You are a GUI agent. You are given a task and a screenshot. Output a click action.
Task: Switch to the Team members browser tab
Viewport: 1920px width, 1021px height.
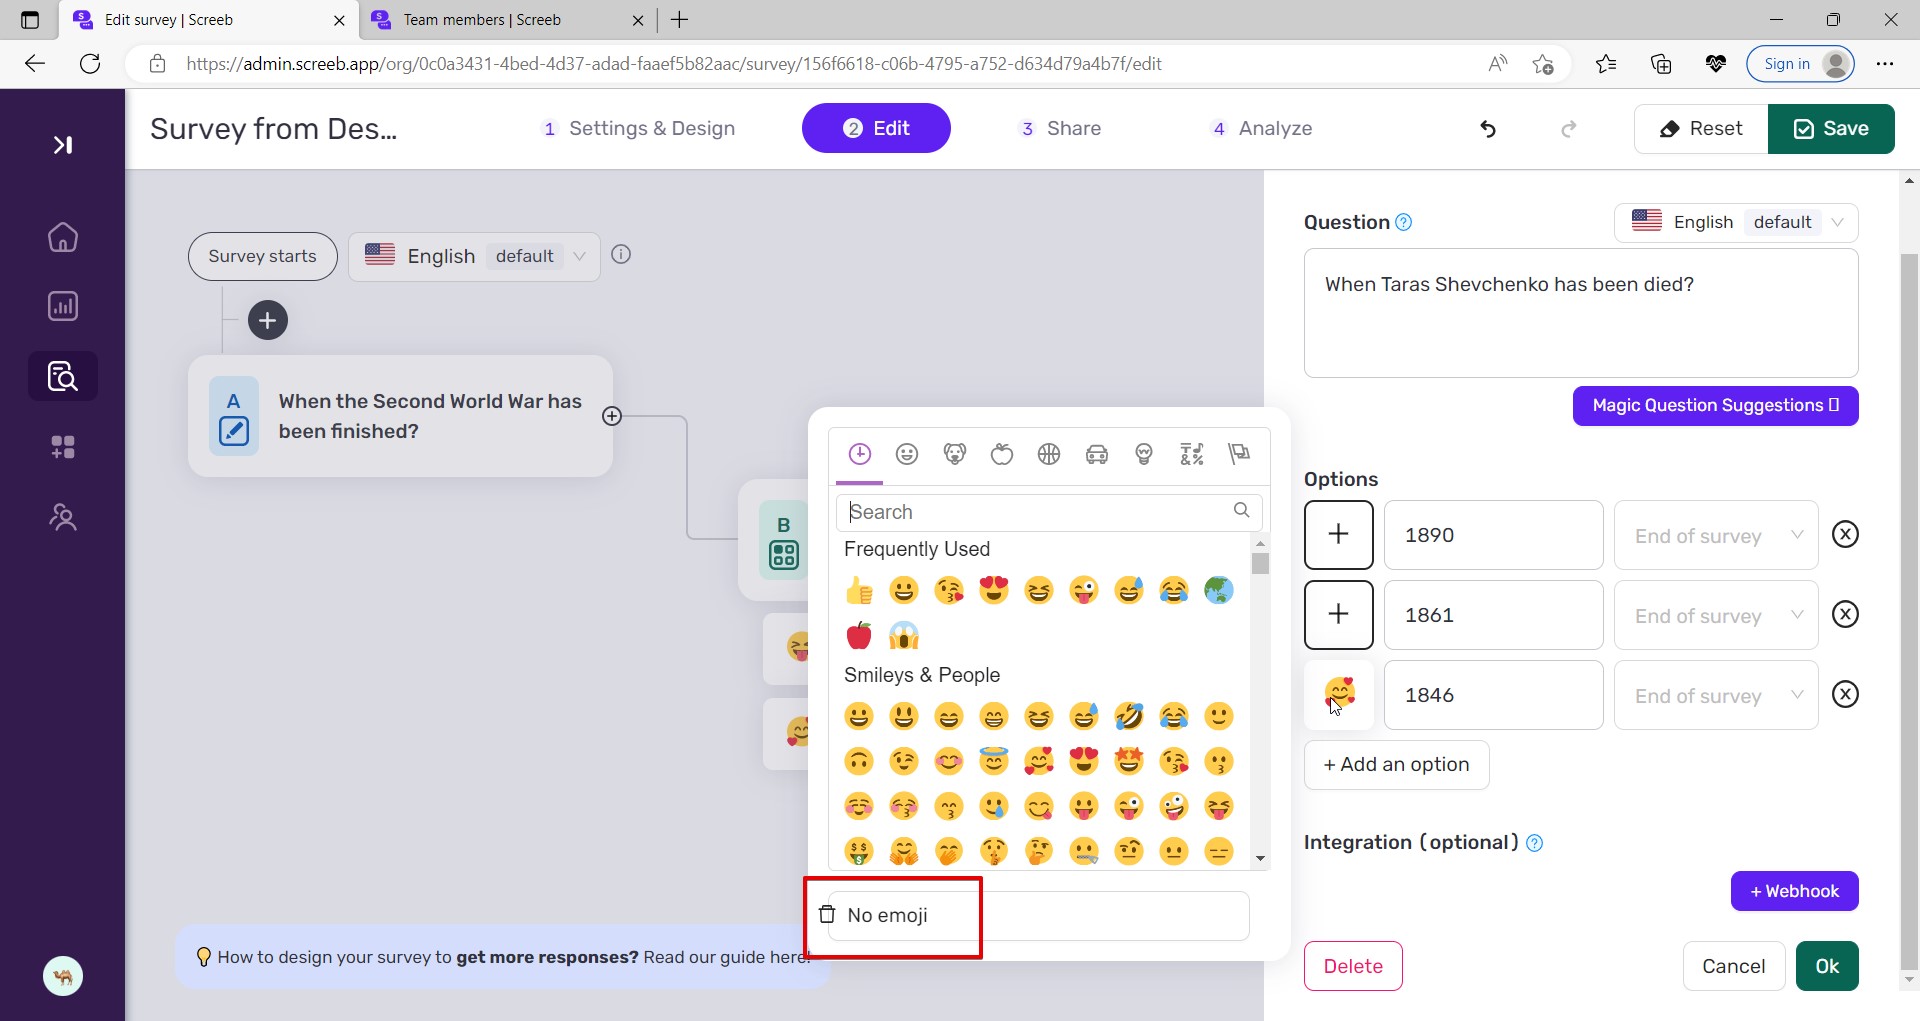pyautogui.click(x=507, y=20)
